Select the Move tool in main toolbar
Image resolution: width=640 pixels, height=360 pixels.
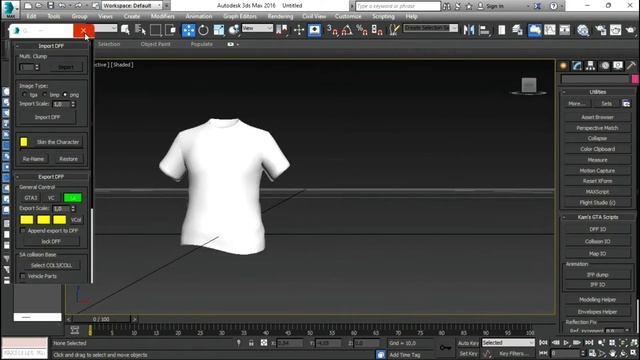coord(188,30)
